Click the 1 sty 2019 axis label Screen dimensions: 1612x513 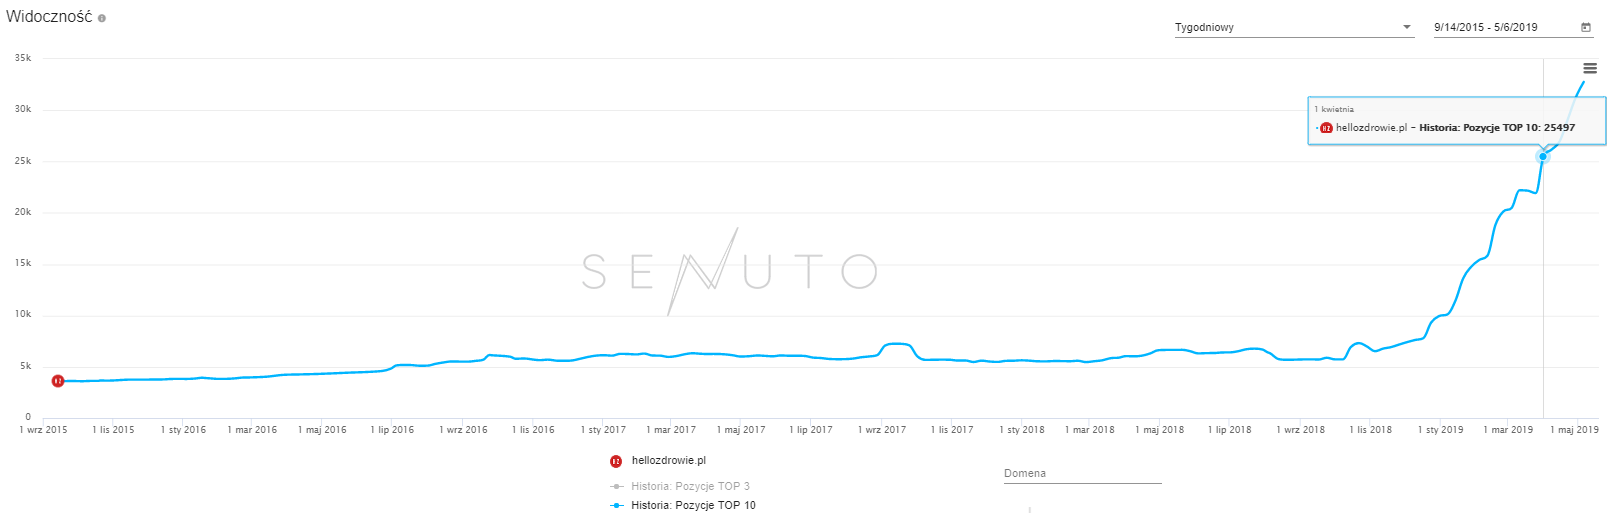click(x=1440, y=430)
